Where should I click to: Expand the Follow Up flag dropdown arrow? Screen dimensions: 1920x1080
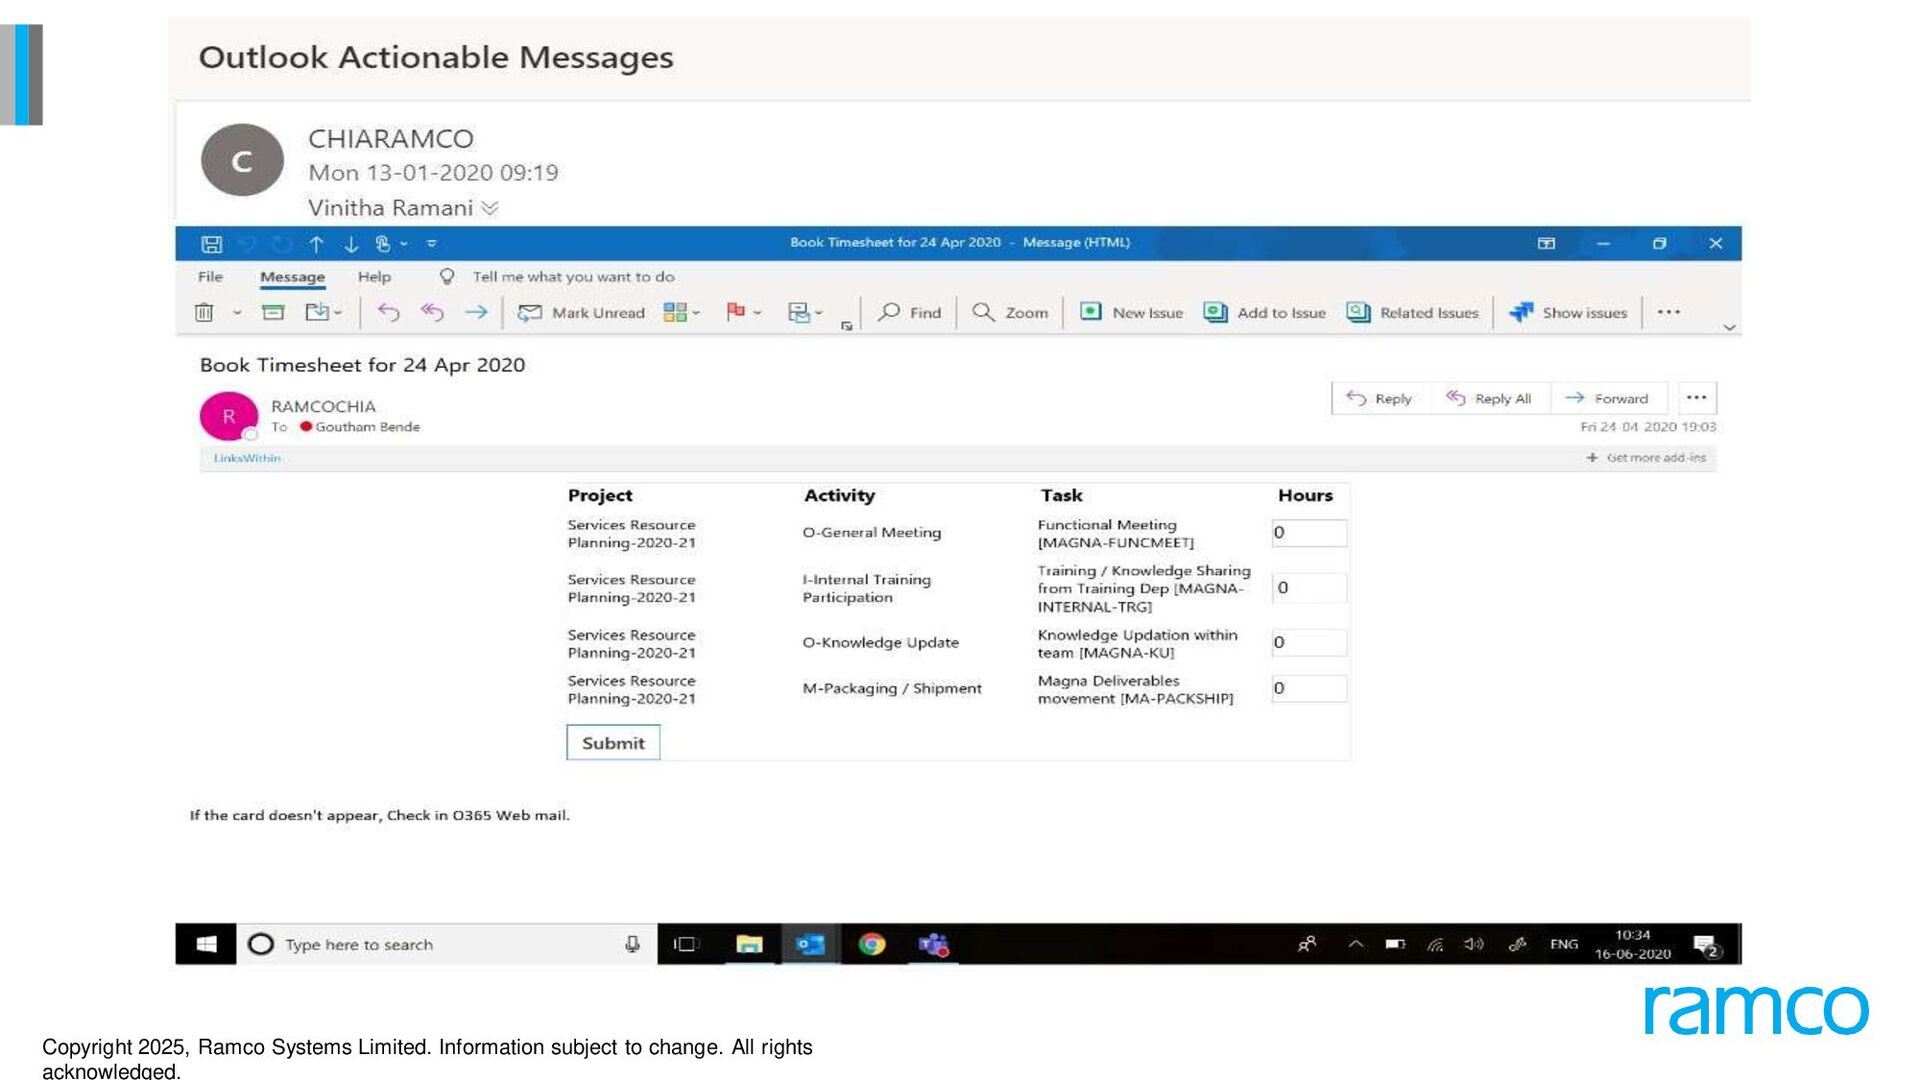pyautogui.click(x=758, y=313)
